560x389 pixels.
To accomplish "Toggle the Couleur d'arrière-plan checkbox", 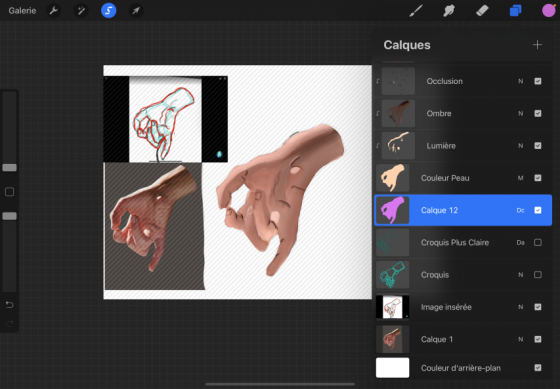I will point(538,368).
